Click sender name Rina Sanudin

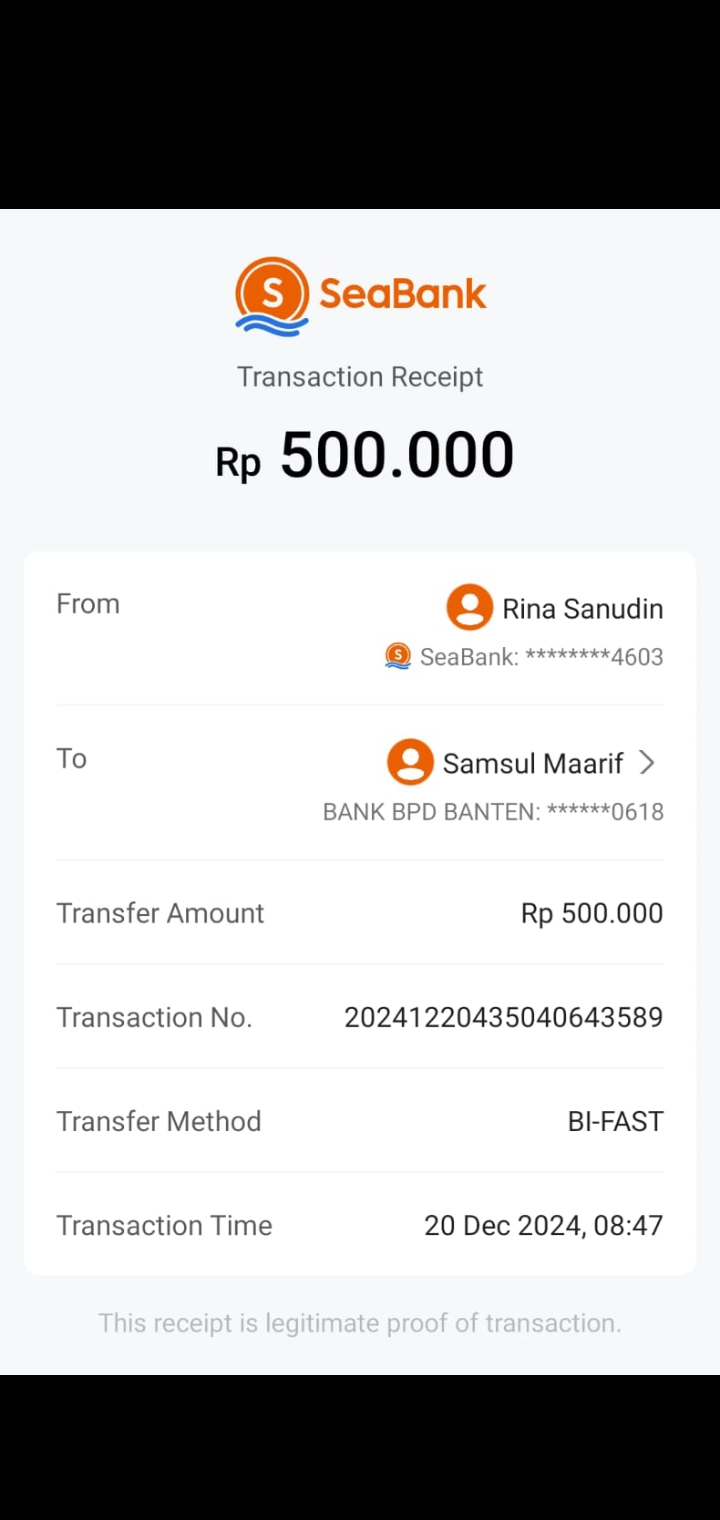pyautogui.click(x=582, y=609)
